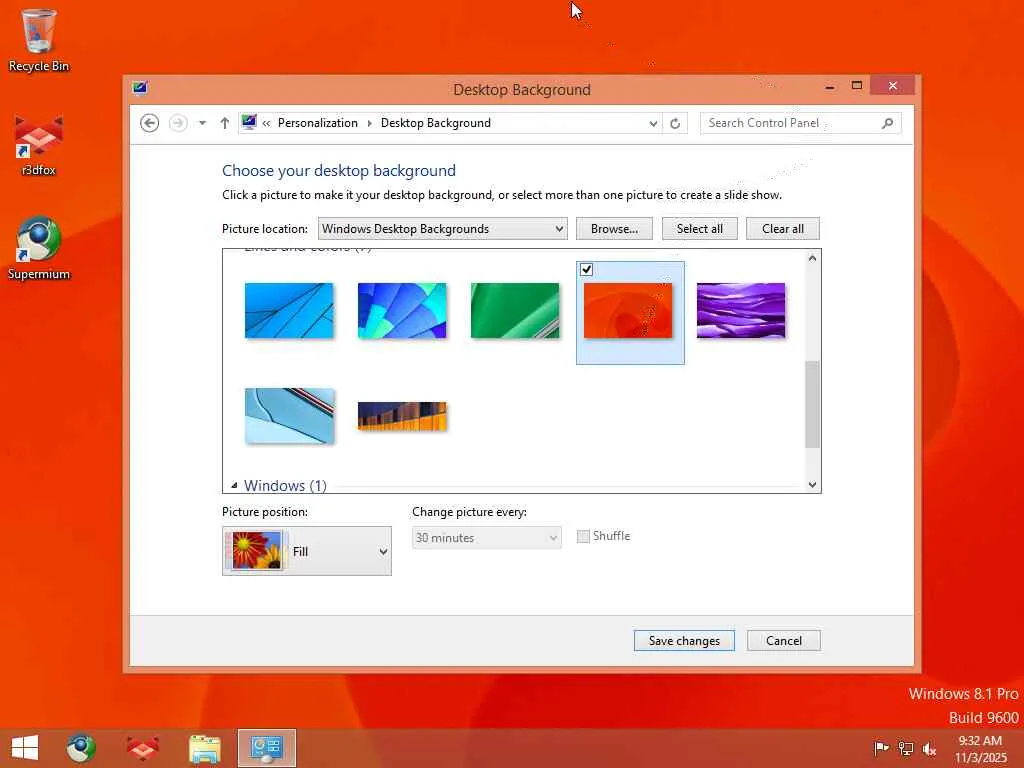This screenshot has width=1024, height=768.
Task: Select the orange-red wallpaper thumbnail
Action: 628,310
